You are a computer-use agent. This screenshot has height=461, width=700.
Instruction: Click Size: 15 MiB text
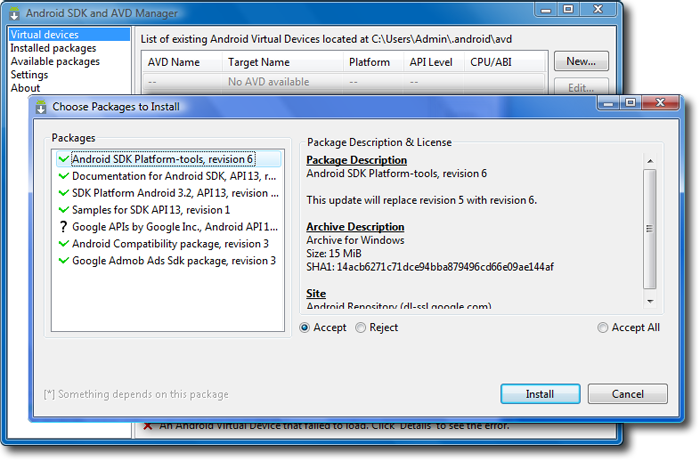click(334, 253)
